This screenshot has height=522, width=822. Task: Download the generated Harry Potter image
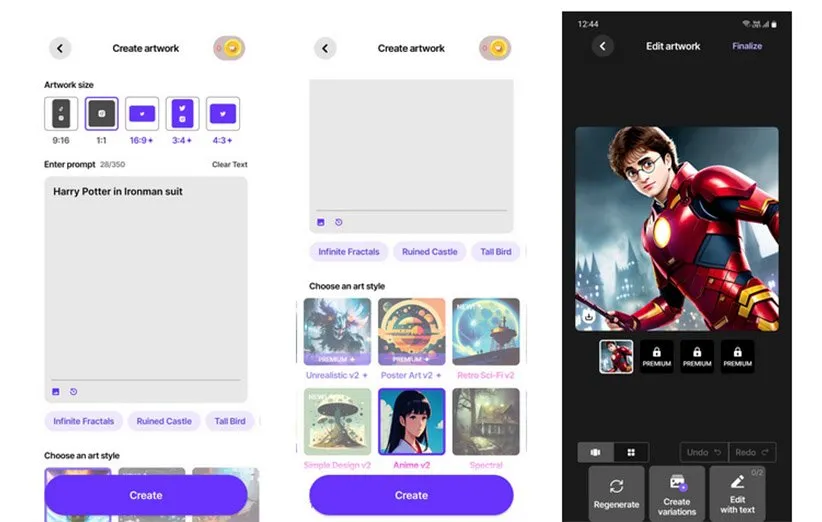pyautogui.click(x=589, y=316)
